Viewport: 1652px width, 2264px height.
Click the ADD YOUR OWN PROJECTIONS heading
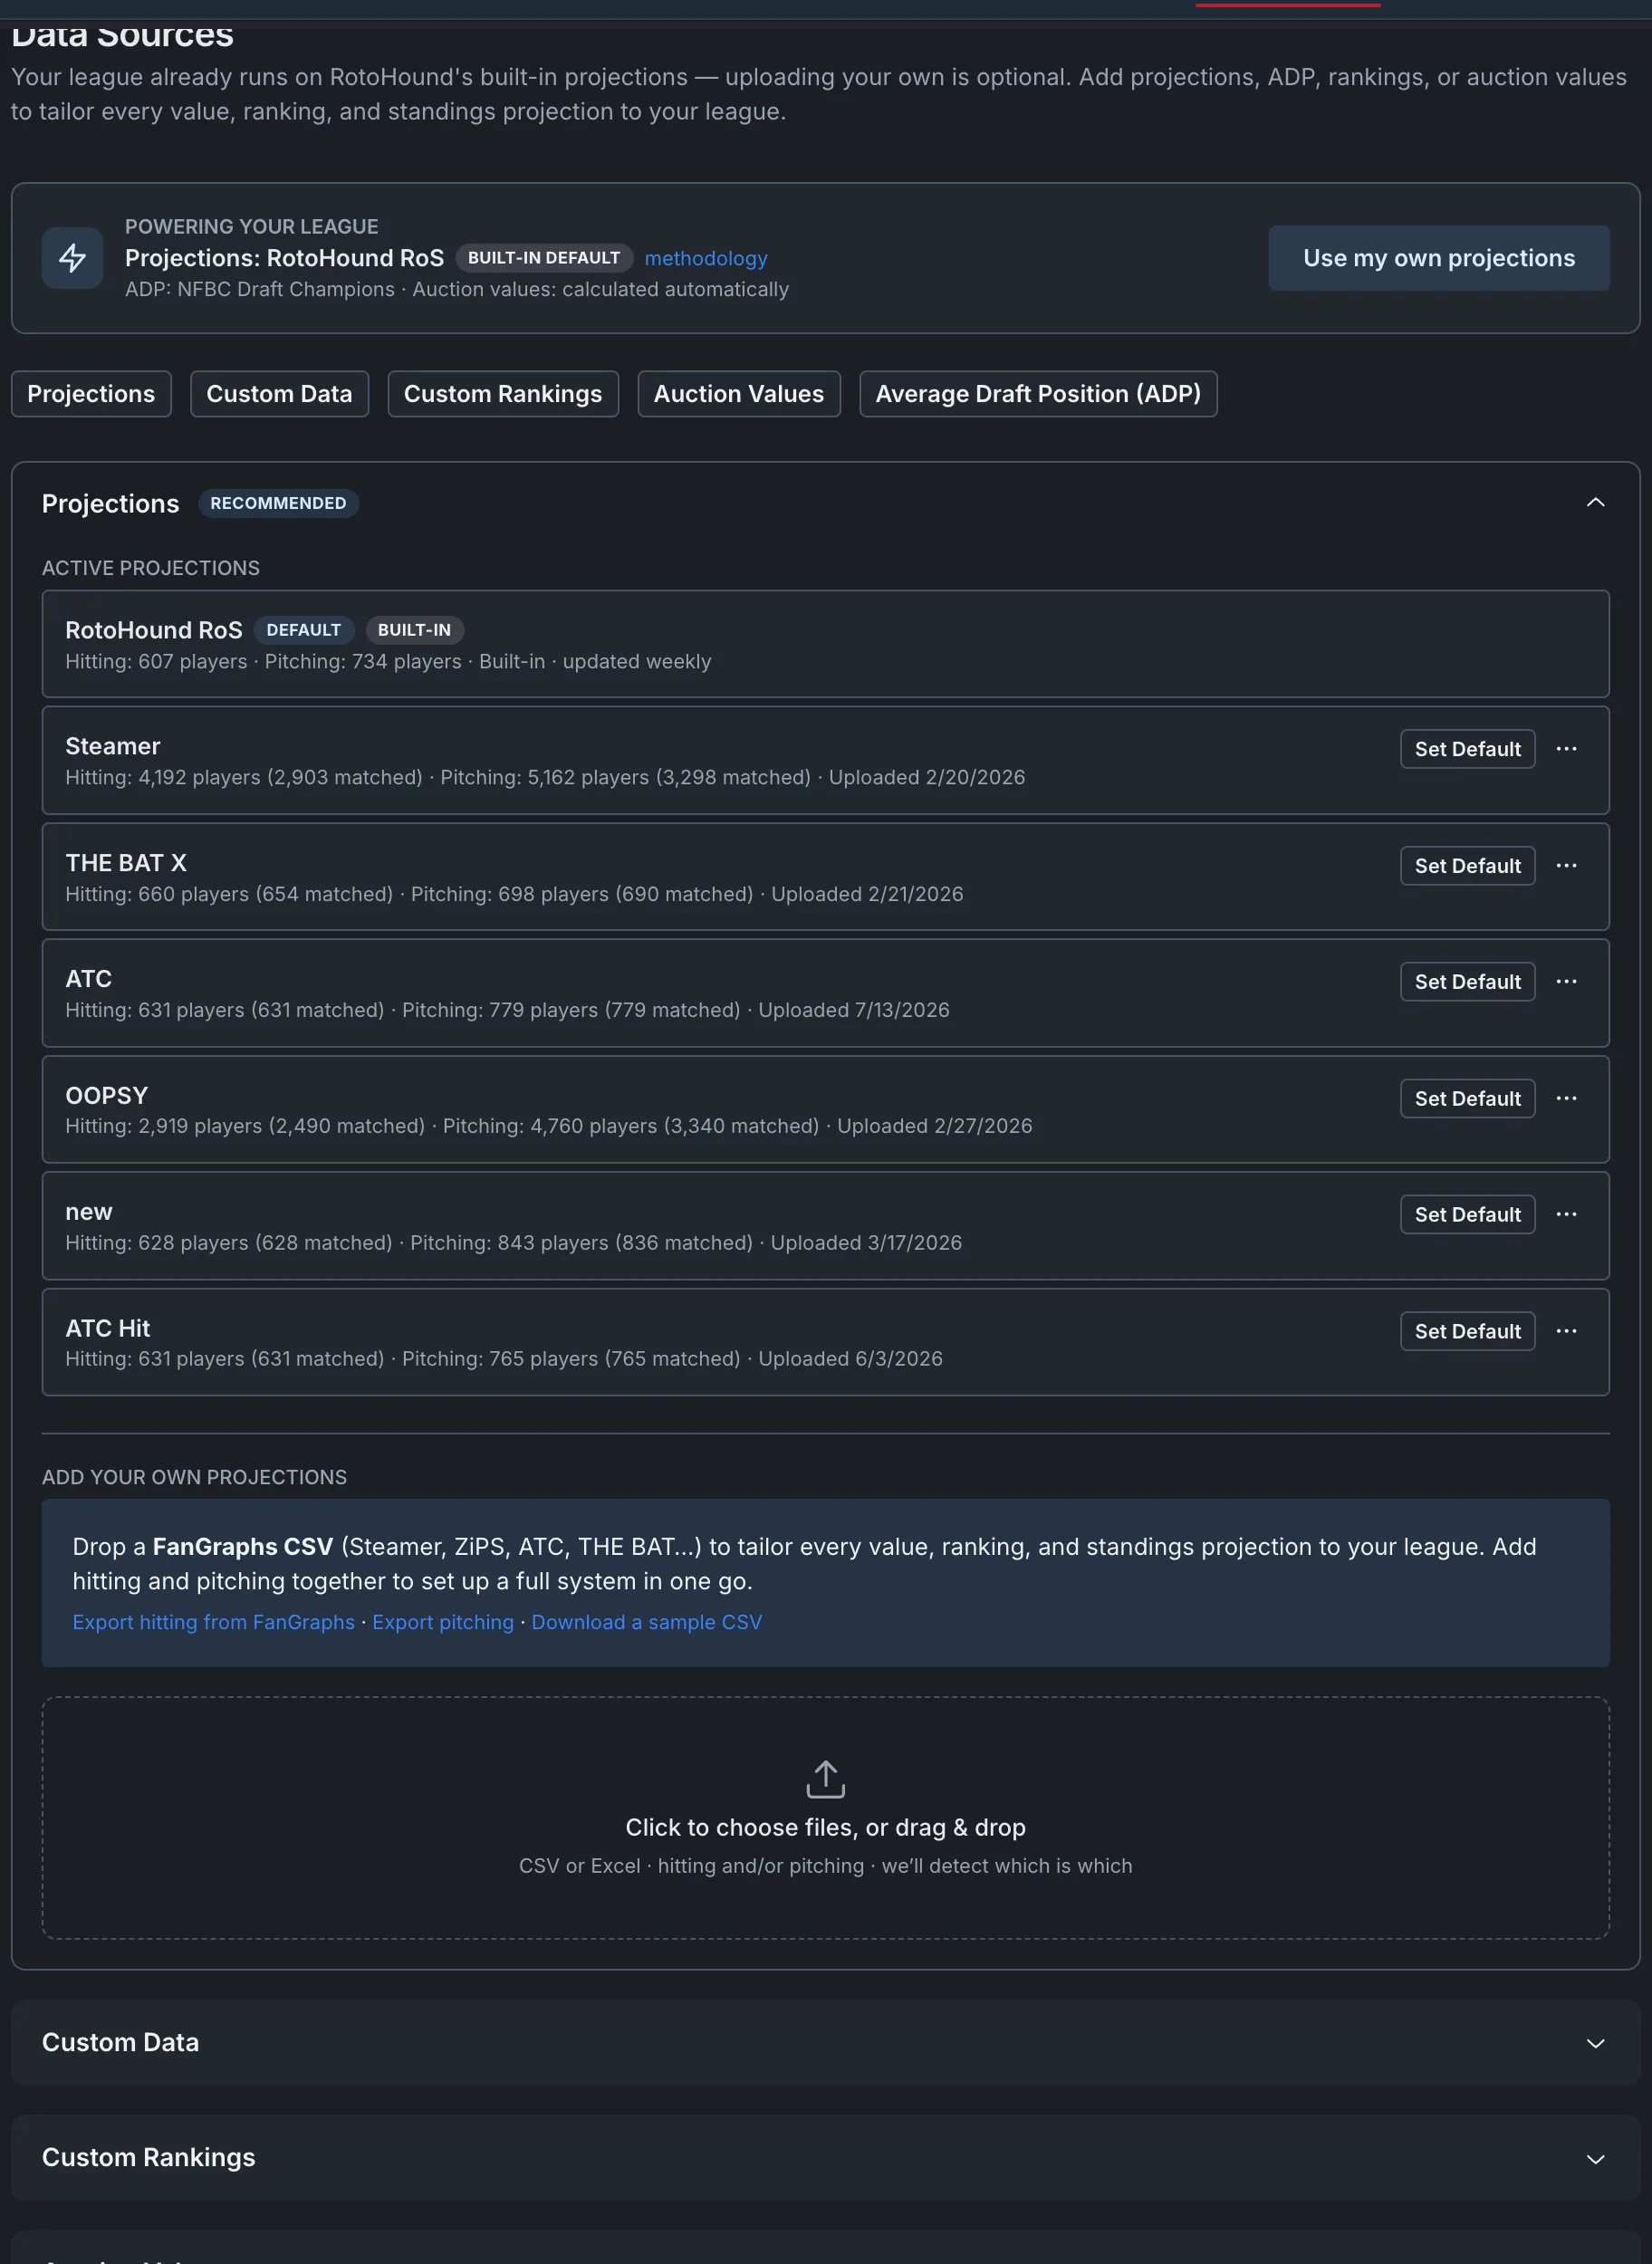[194, 1477]
